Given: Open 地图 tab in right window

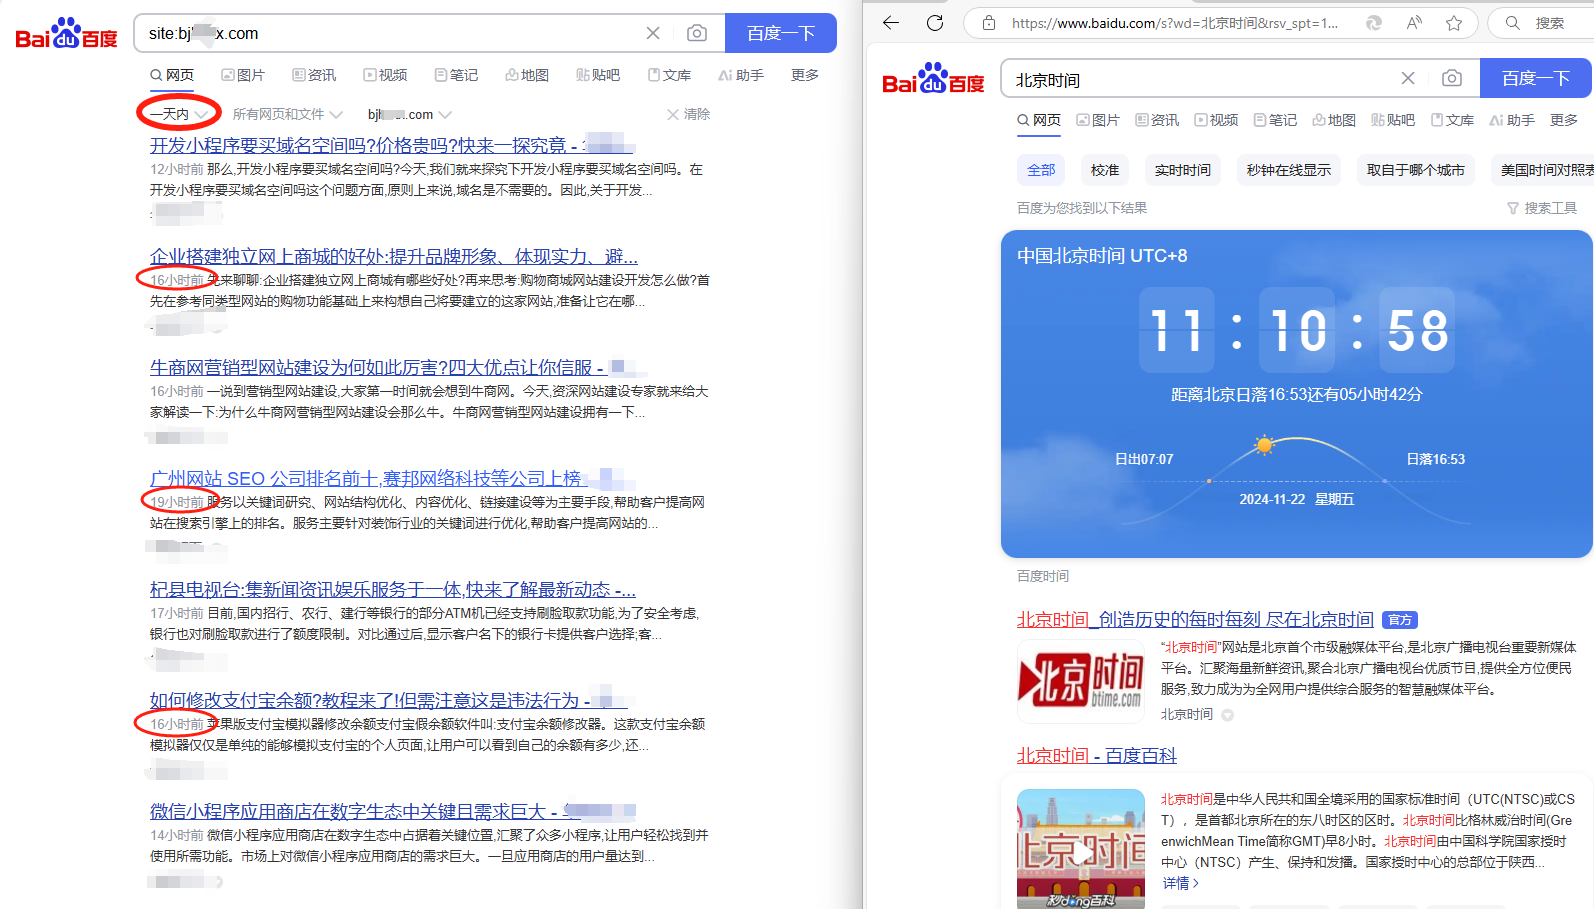Looking at the screenshot, I should click(1334, 120).
